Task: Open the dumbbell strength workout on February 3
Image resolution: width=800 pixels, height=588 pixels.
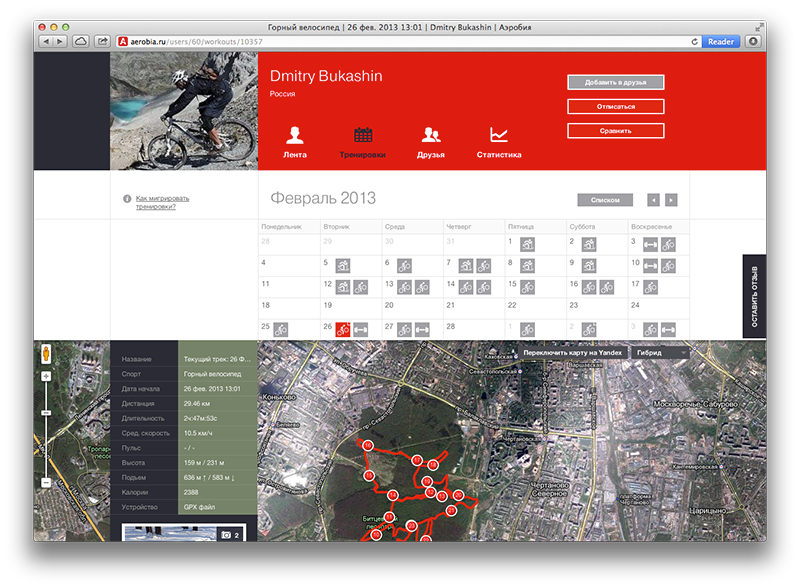Action: pyautogui.click(x=650, y=244)
